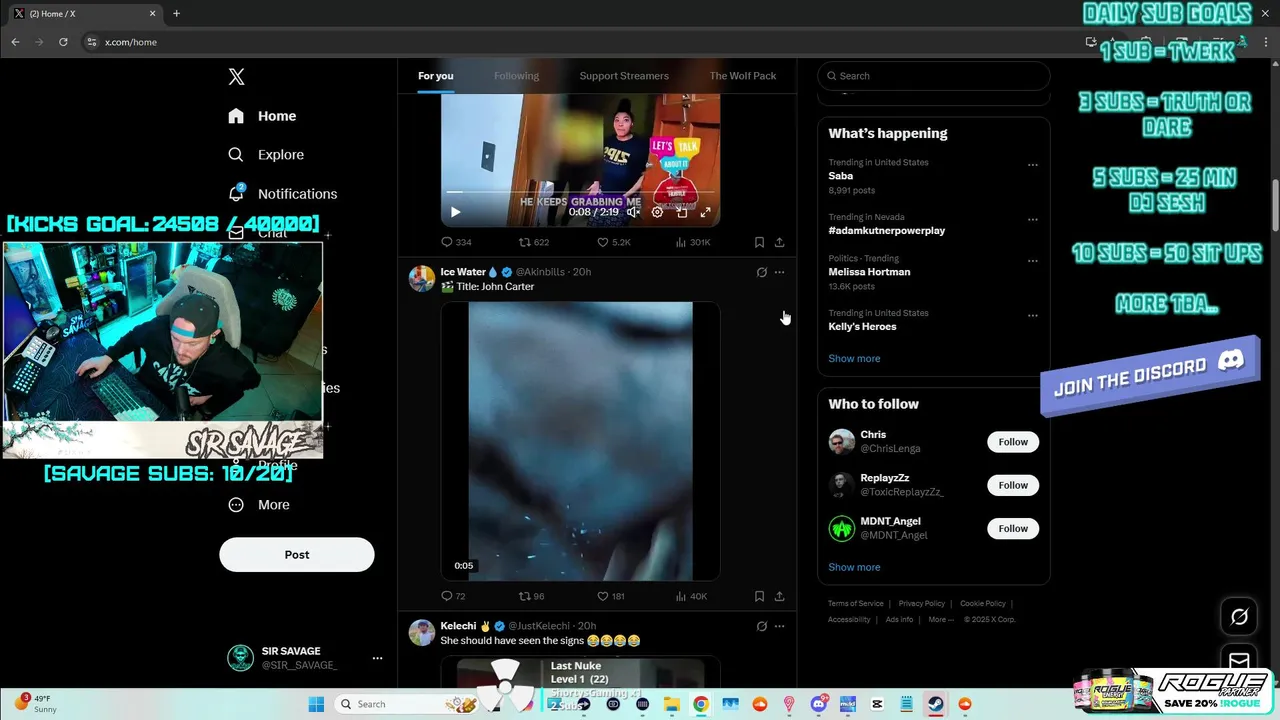The height and width of the screenshot is (720, 1280).
Task: Open Kelly's Heroes trending topic
Action: tap(862, 326)
